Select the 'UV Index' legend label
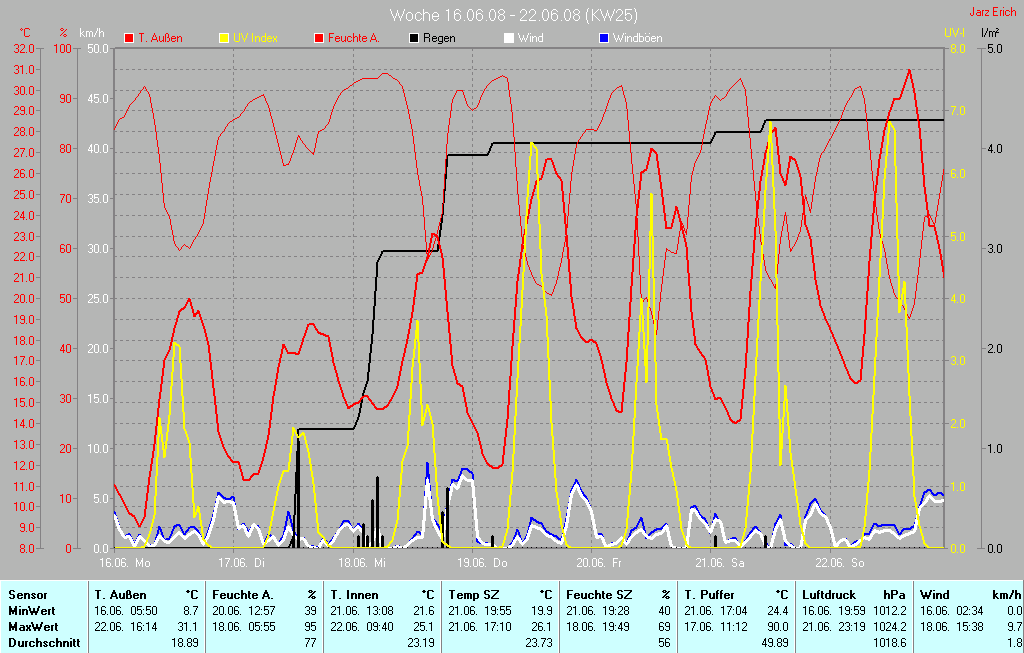Viewport: 1024px width, 653px height. [x=255, y=38]
